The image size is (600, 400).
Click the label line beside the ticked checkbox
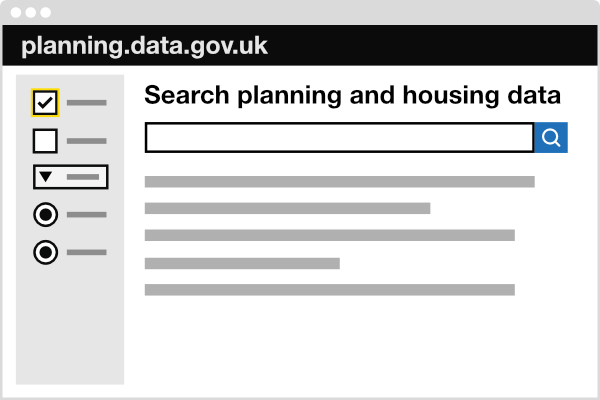[x=86, y=103]
